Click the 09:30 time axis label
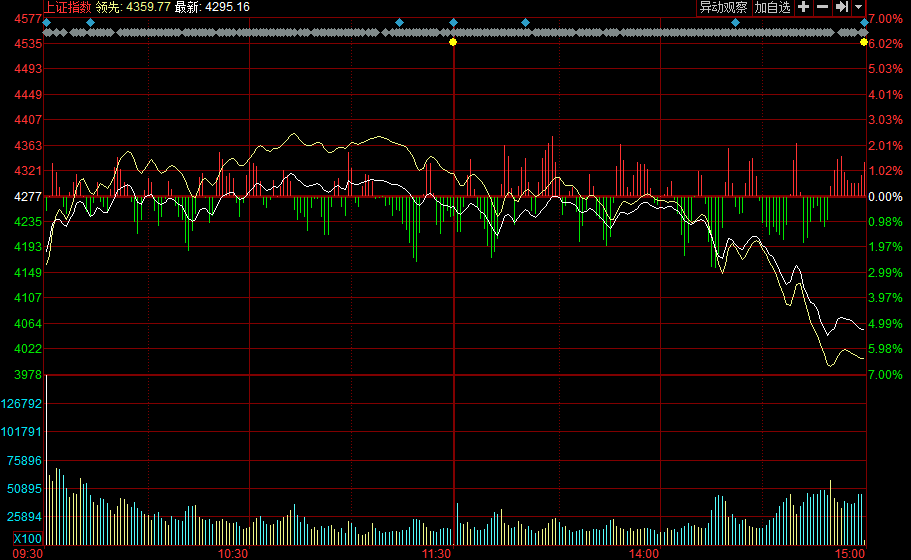 click(x=28, y=554)
